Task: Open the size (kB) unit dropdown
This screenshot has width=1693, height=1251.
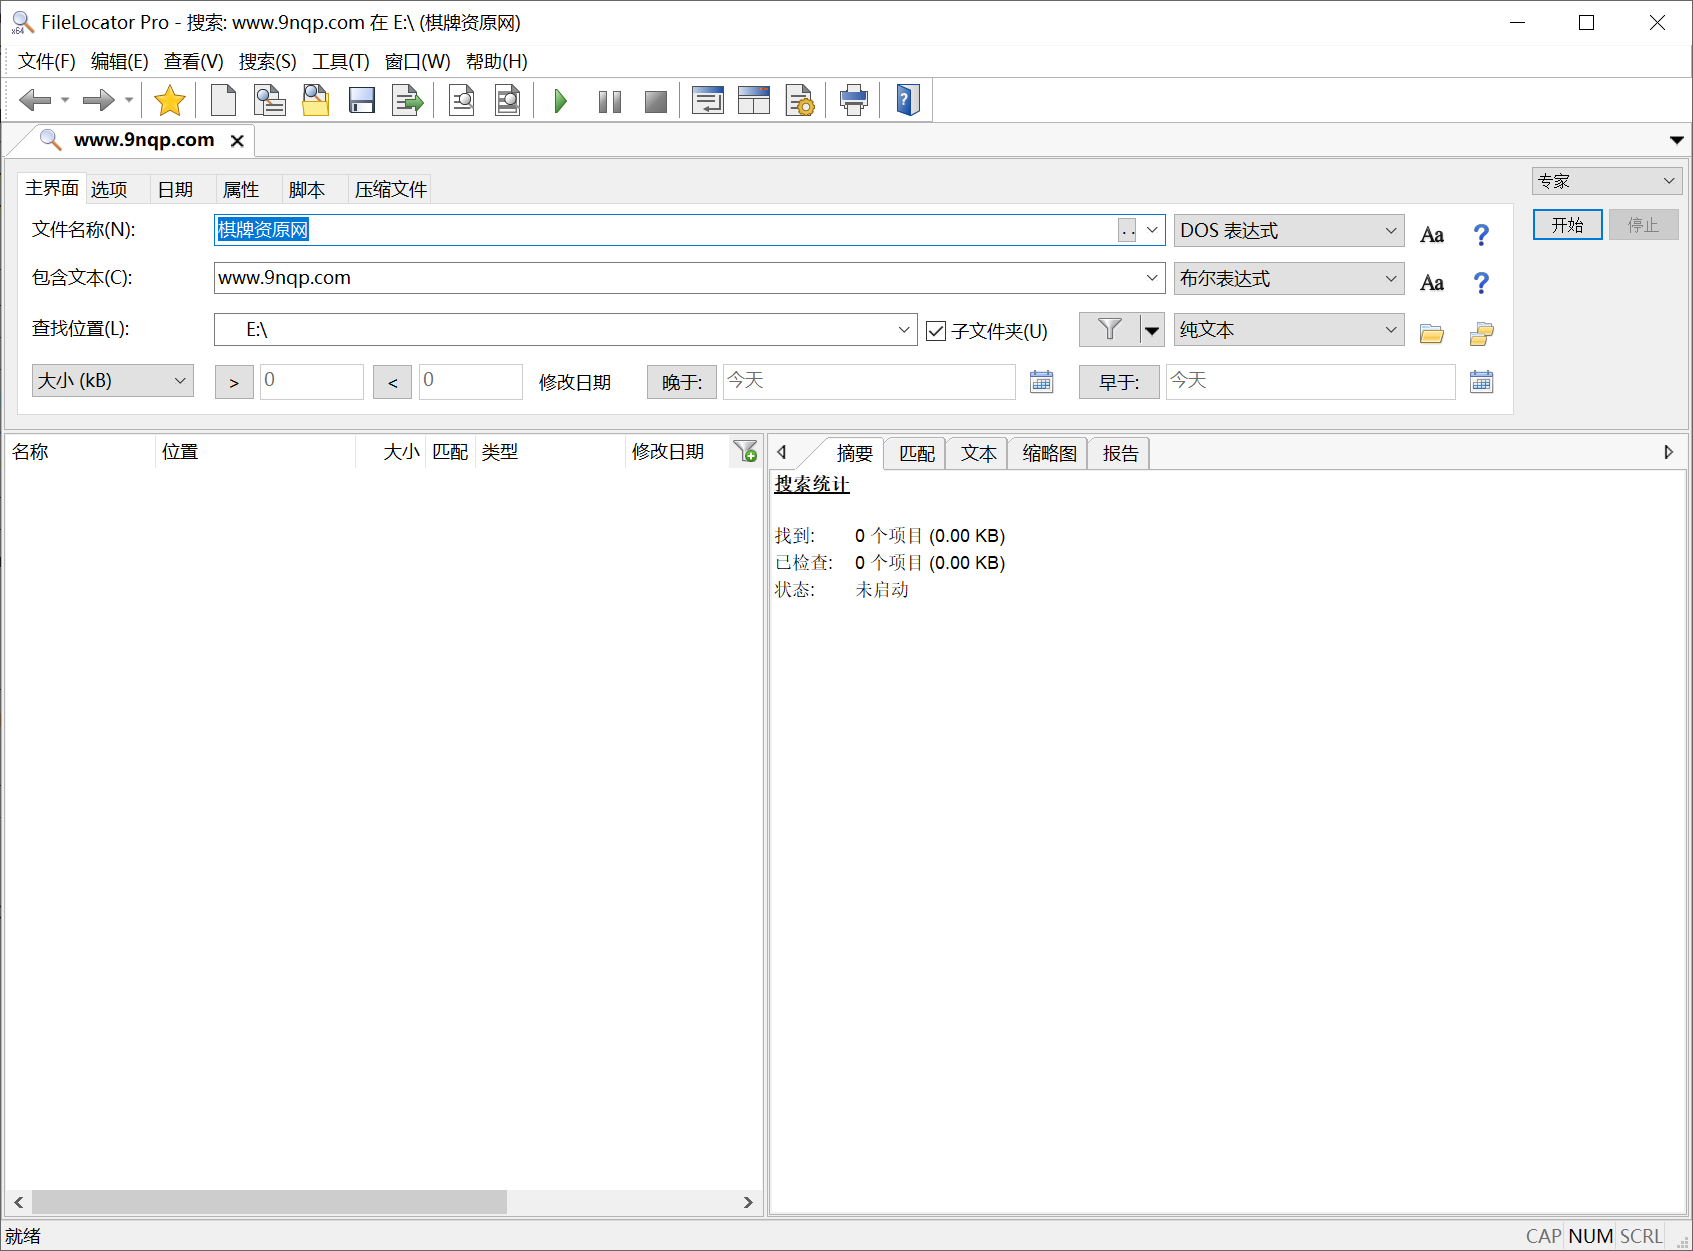Action: pyautogui.click(x=113, y=380)
